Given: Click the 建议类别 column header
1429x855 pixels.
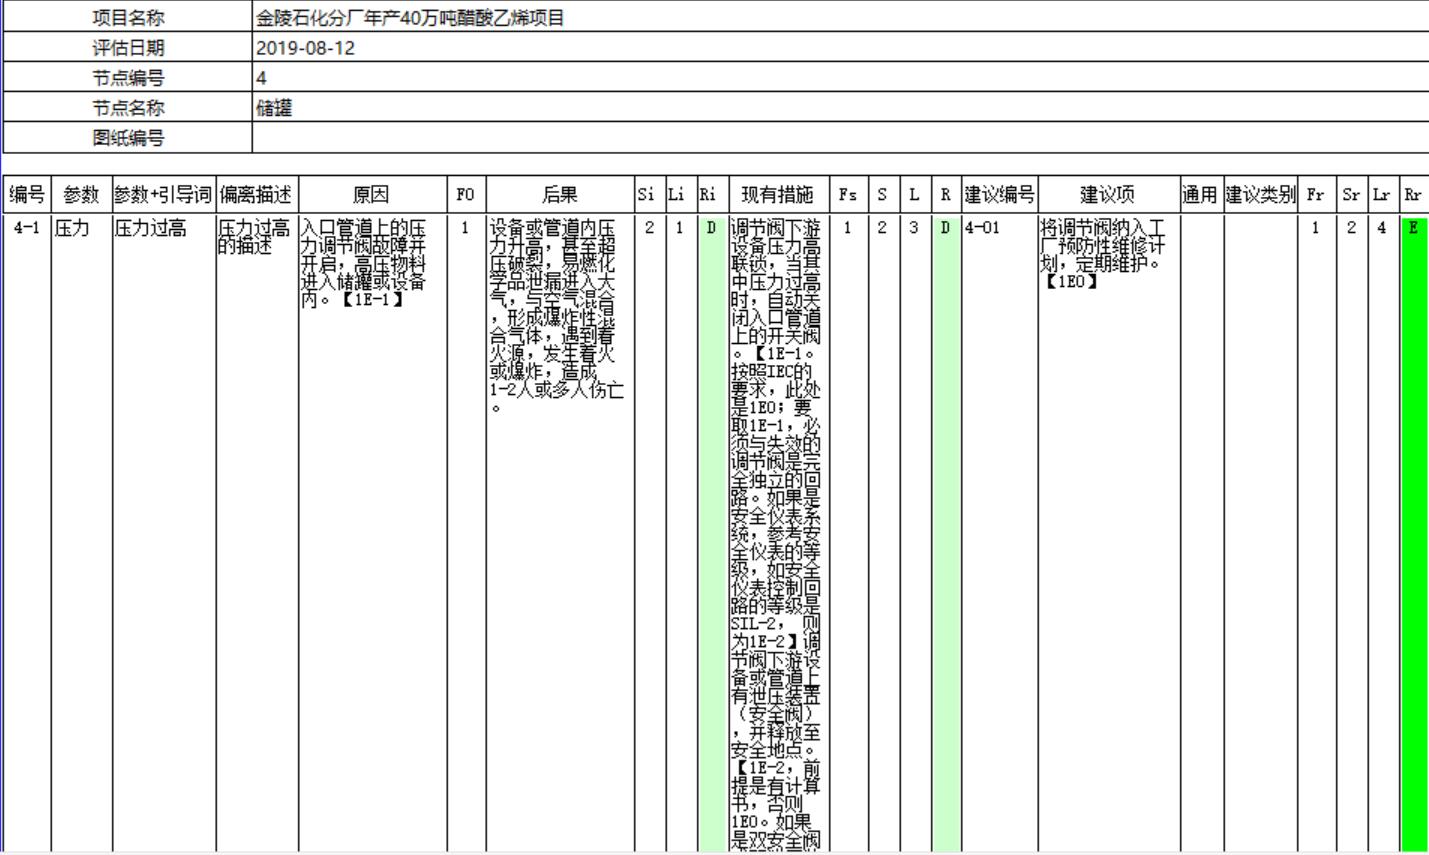Looking at the screenshot, I should coord(1260,195).
